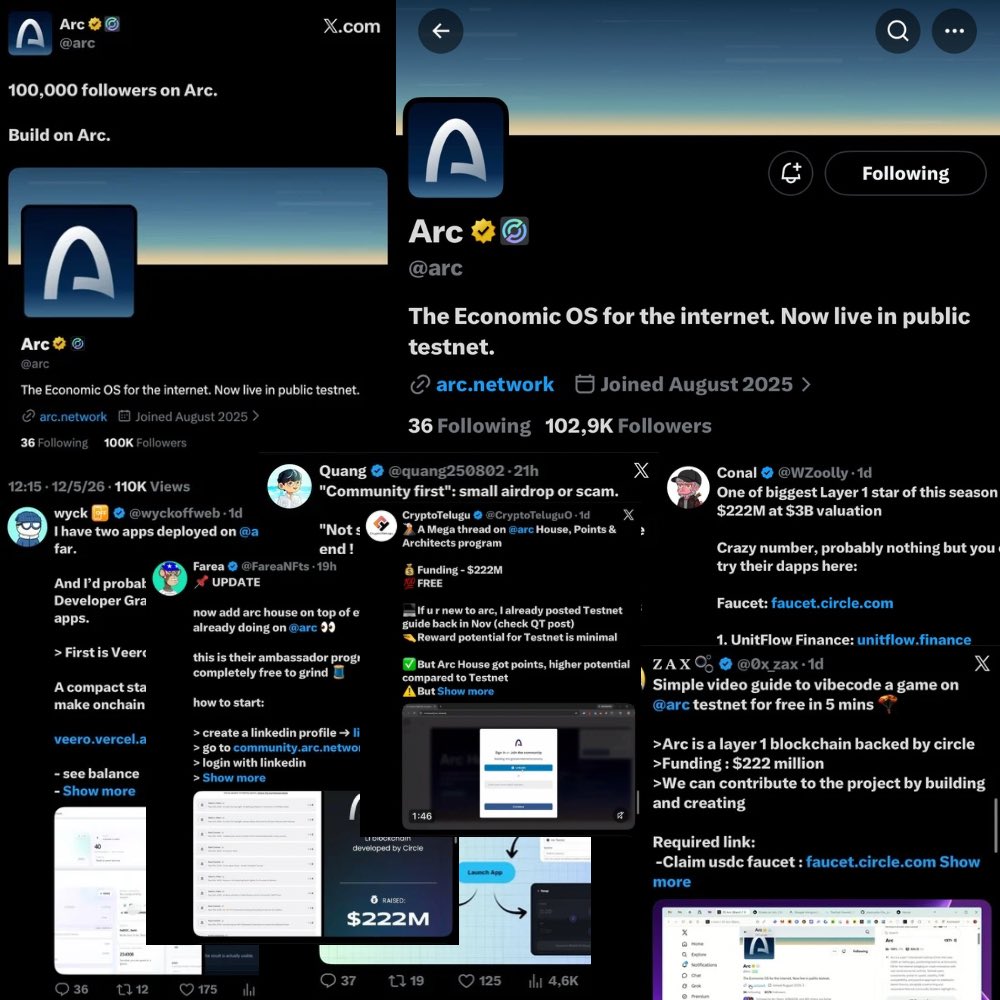1000x1000 pixels.
Task: Open Farea's ape avatar
Action: pyautogui.click(x=170, y=578)
